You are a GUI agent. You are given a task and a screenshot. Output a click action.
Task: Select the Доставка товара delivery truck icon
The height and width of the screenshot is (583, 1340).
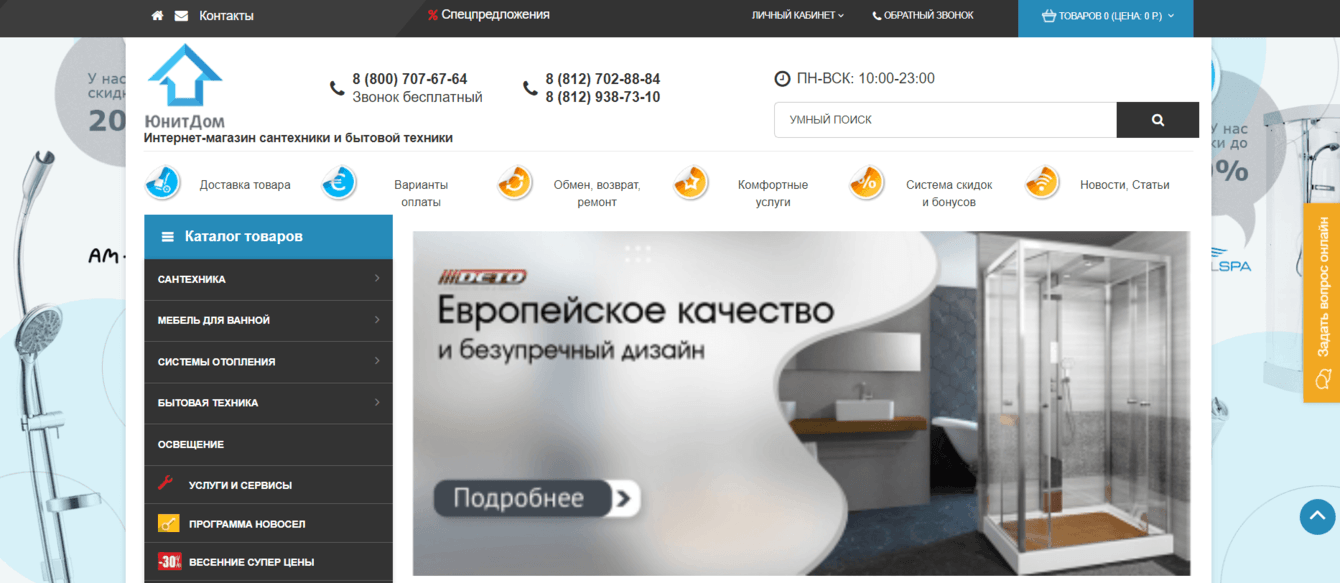[x=161, y=184]
